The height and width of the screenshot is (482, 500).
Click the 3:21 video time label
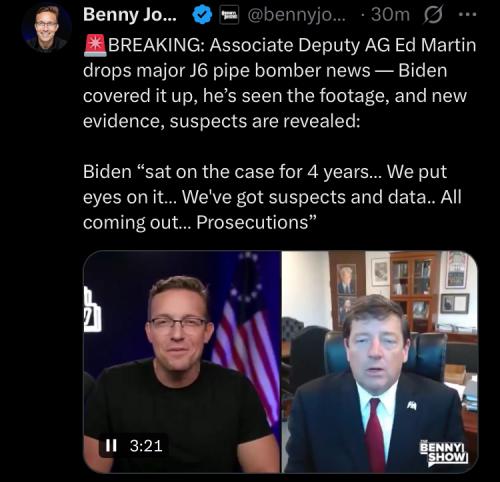pos(146,446)
